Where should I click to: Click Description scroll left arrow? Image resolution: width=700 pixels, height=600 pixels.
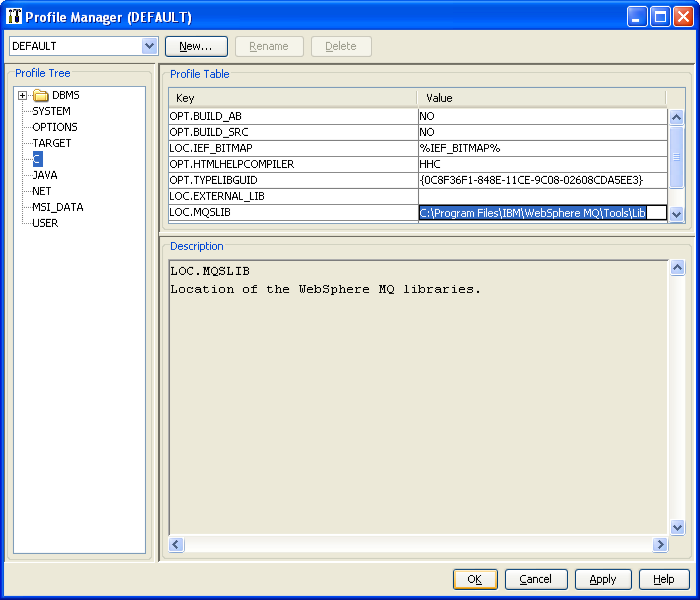[x=176, y=544]
